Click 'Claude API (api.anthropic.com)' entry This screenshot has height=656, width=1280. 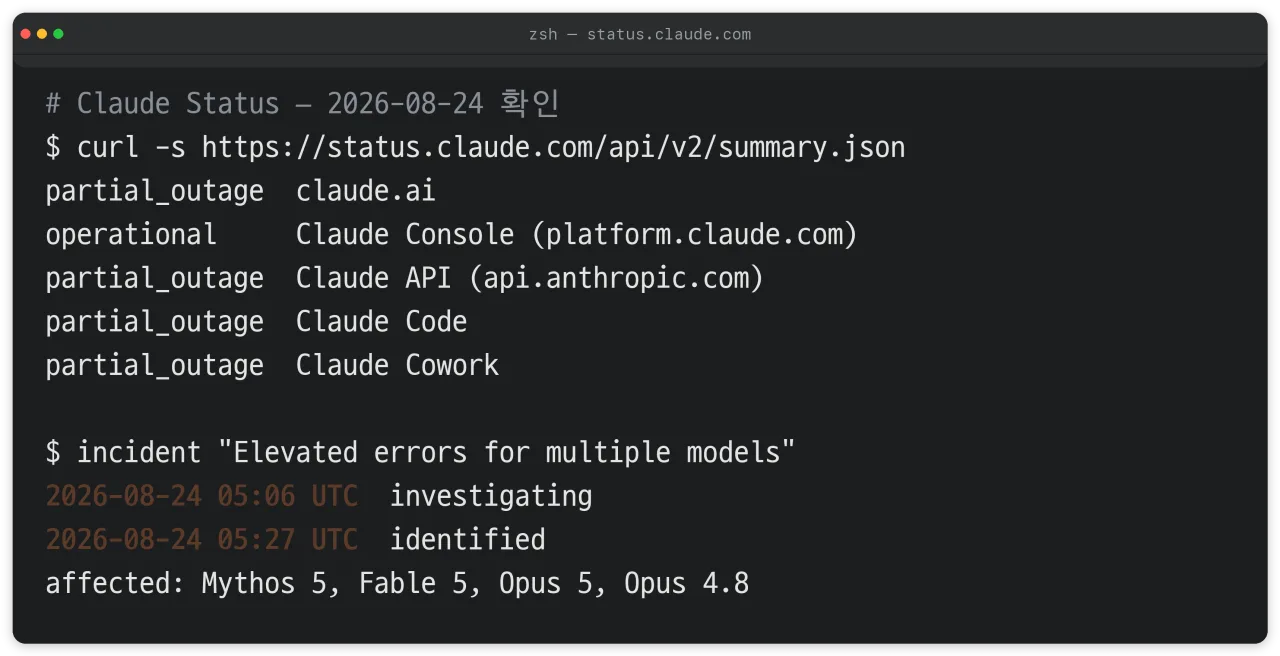tap(530, 278)
